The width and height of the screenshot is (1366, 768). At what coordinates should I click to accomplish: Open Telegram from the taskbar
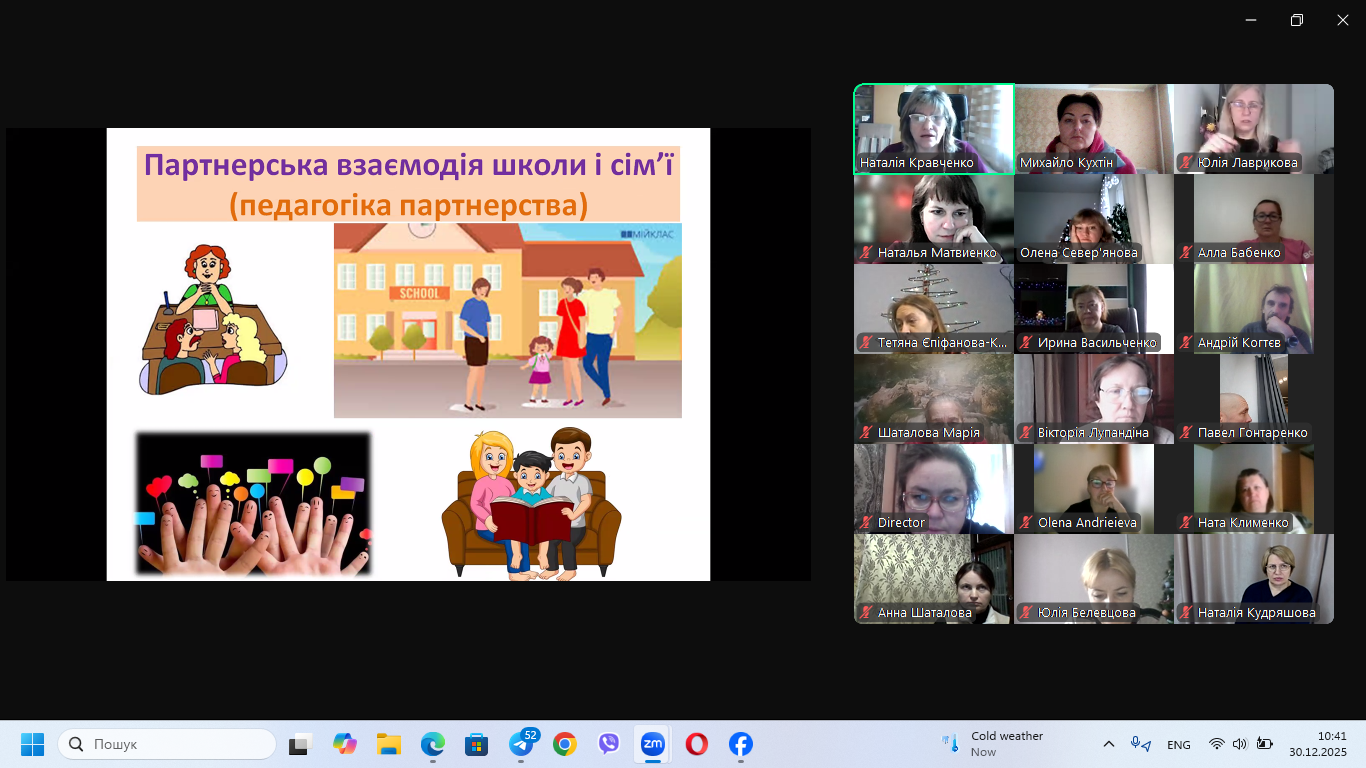(x=521, y=744)
